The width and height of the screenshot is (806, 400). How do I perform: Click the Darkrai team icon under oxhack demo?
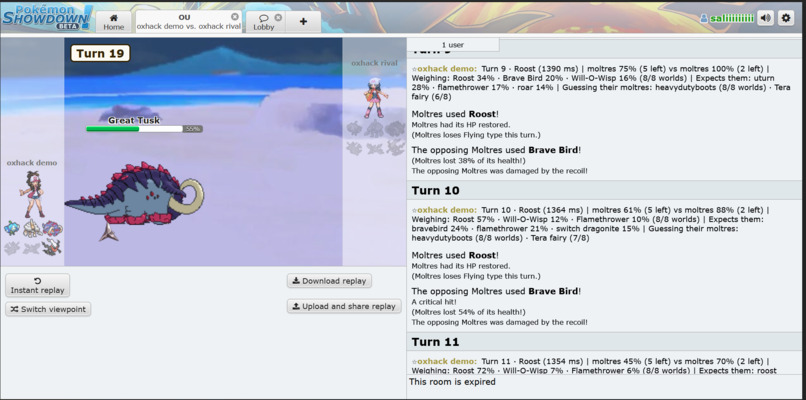(51, 247)
